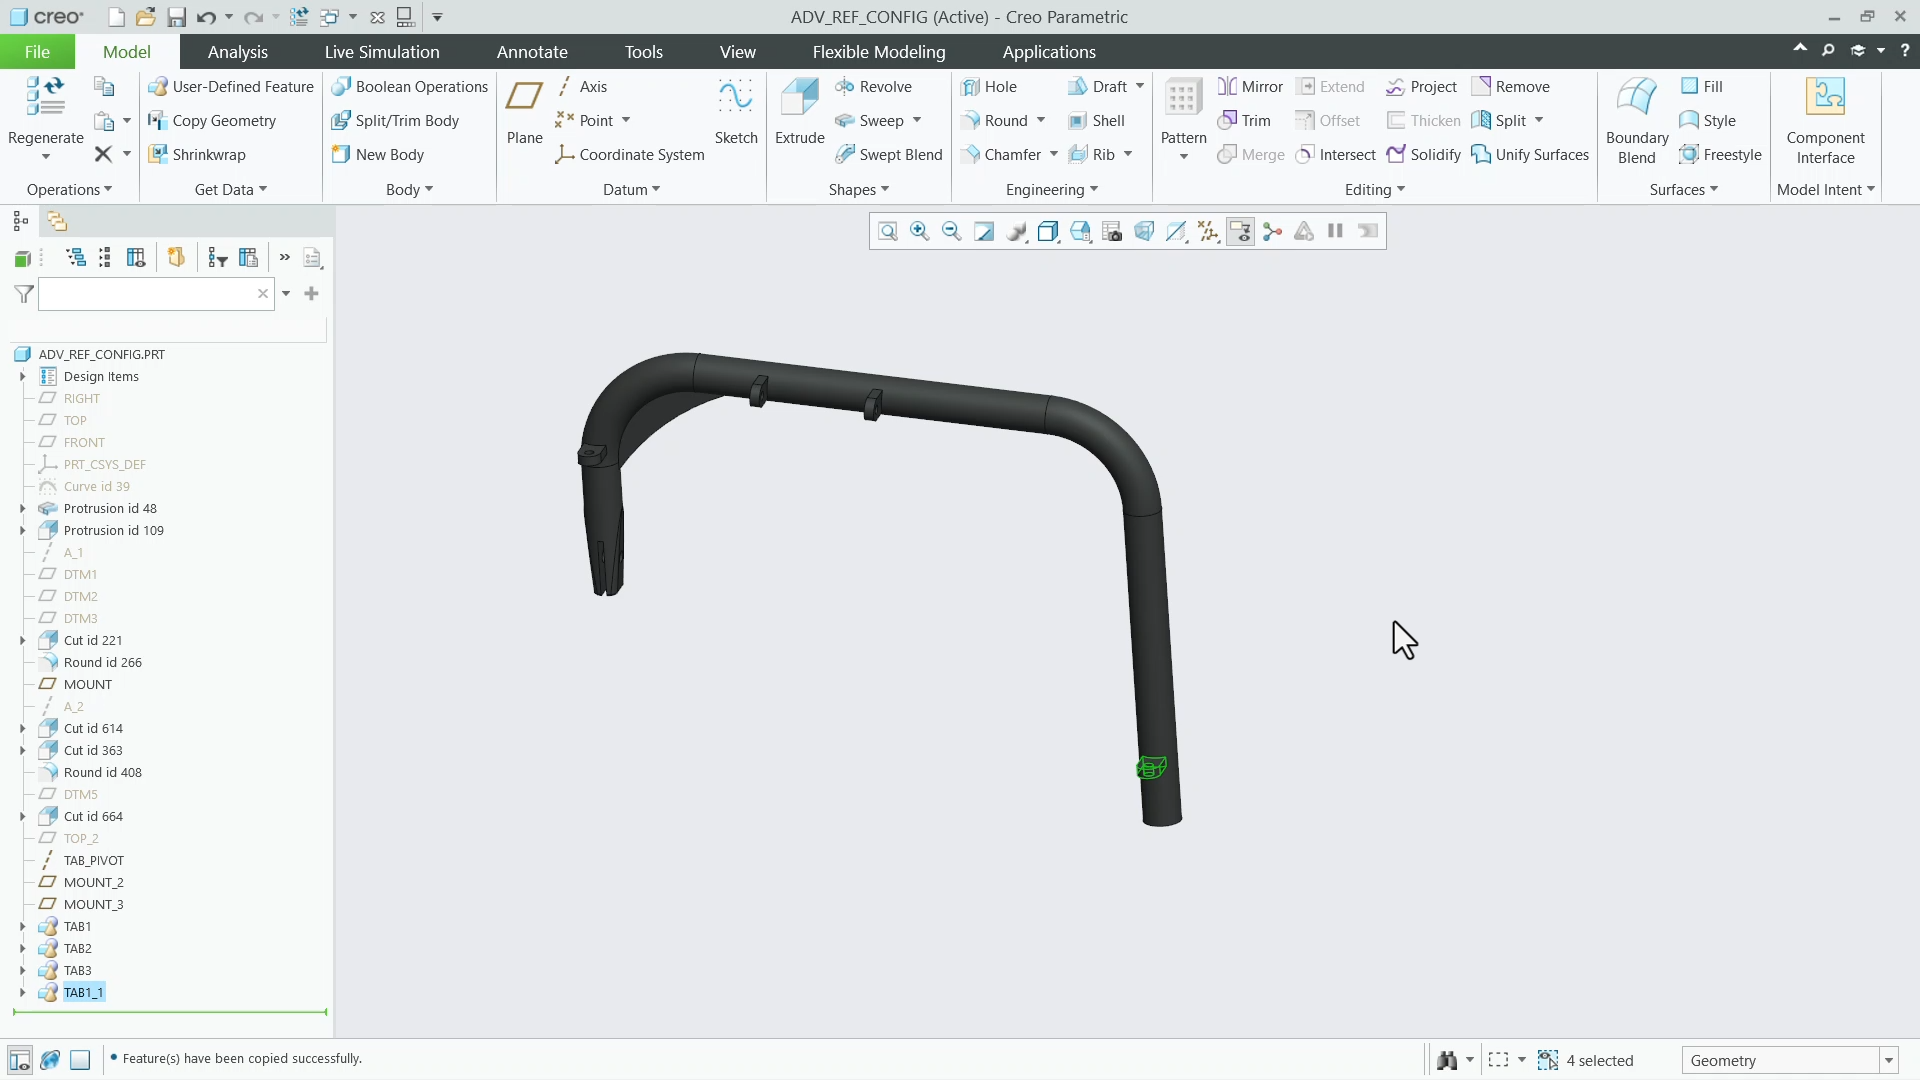Click the Coordinate System tool
The image size is (1920, 1080).
pyautogui.click(x=630, y=155)
